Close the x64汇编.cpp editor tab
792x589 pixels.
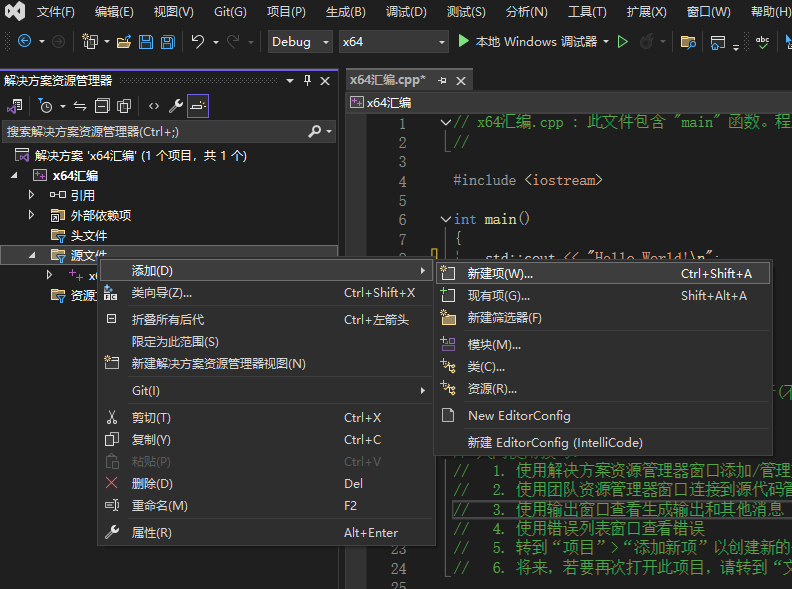click(x=461, y=81)
